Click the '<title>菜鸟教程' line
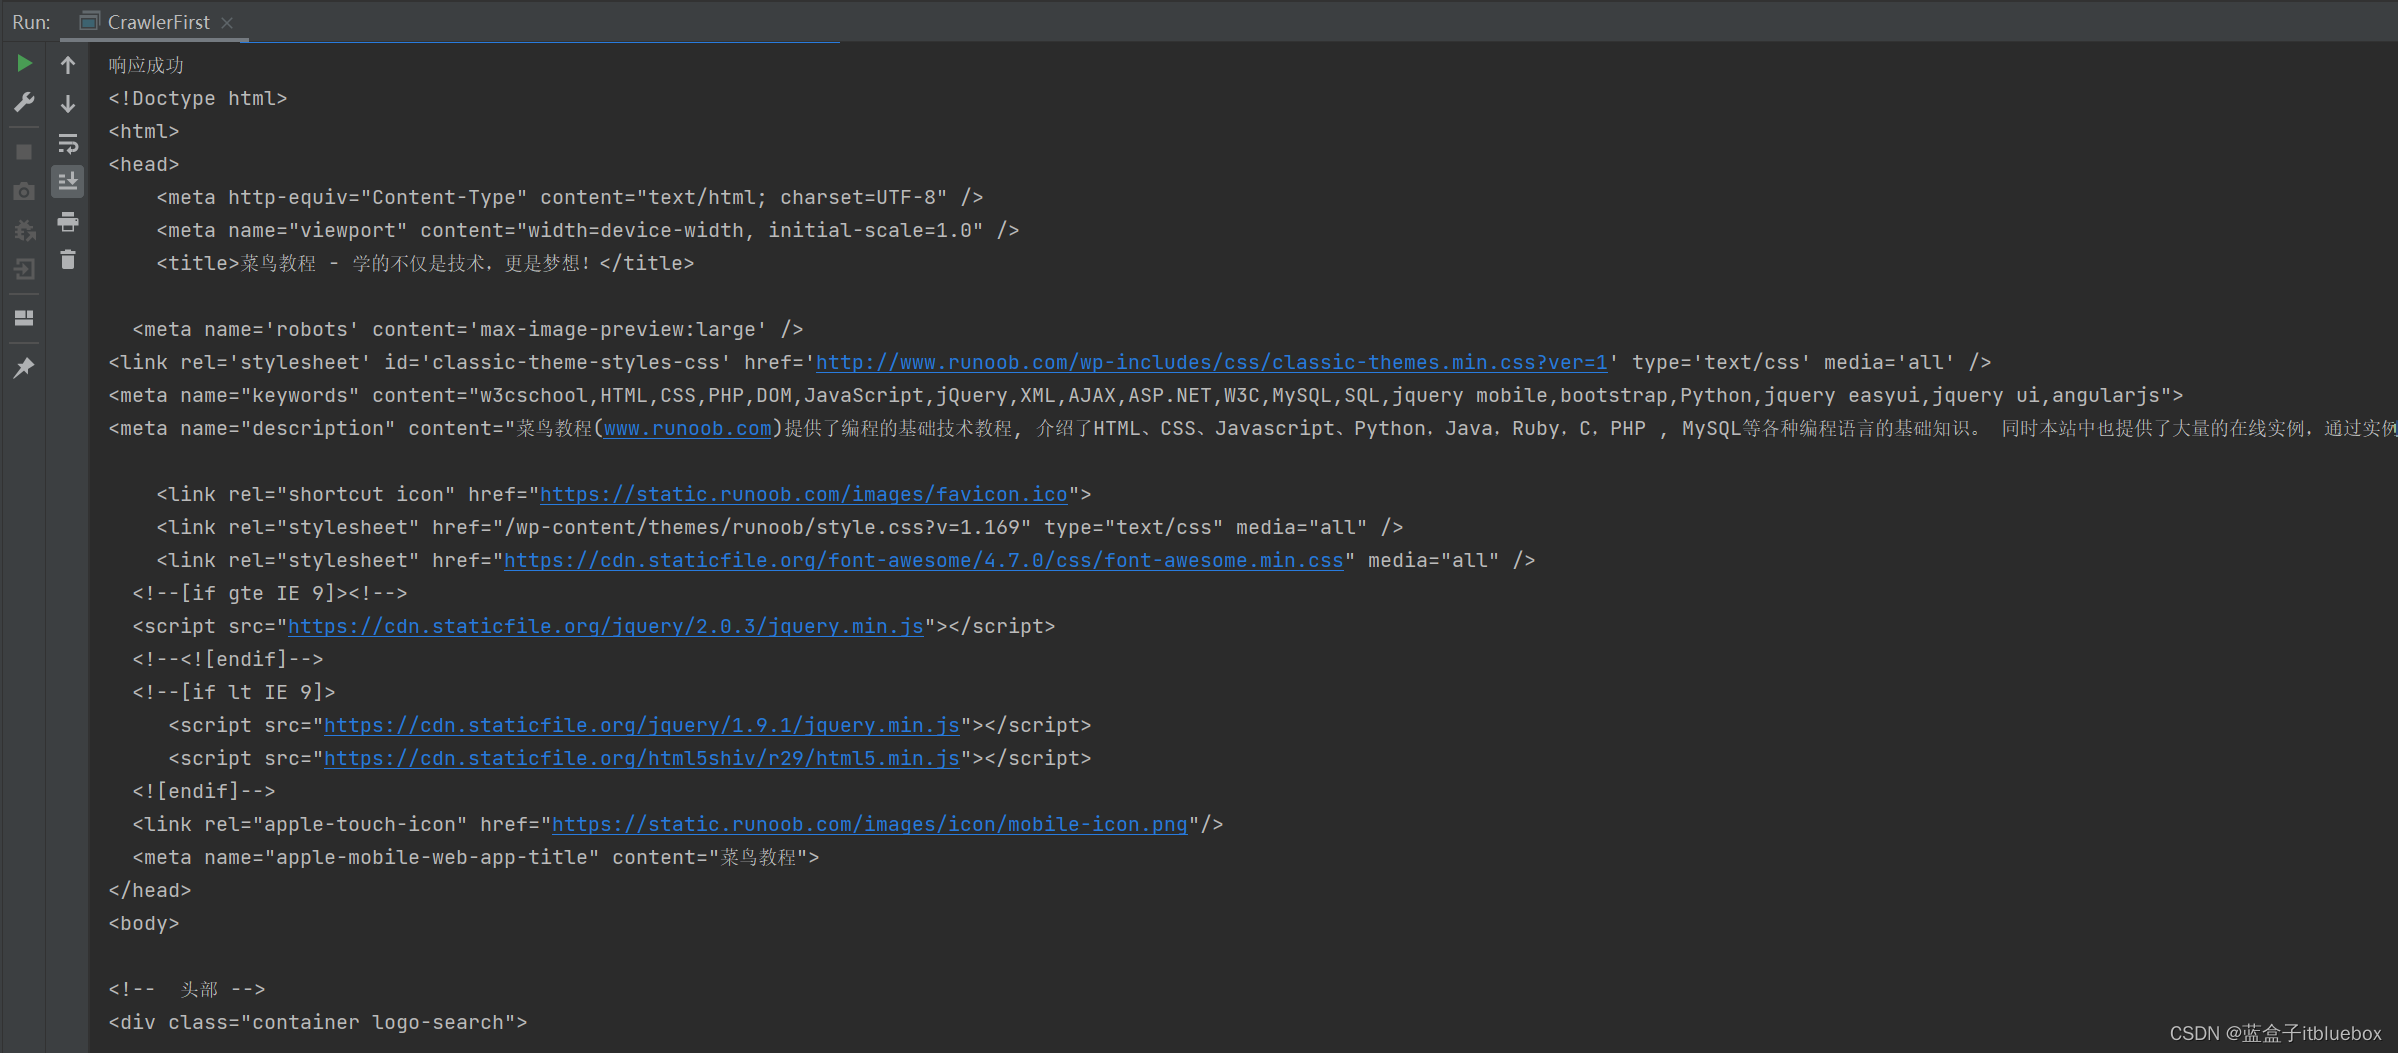 [x=425, y=263]
